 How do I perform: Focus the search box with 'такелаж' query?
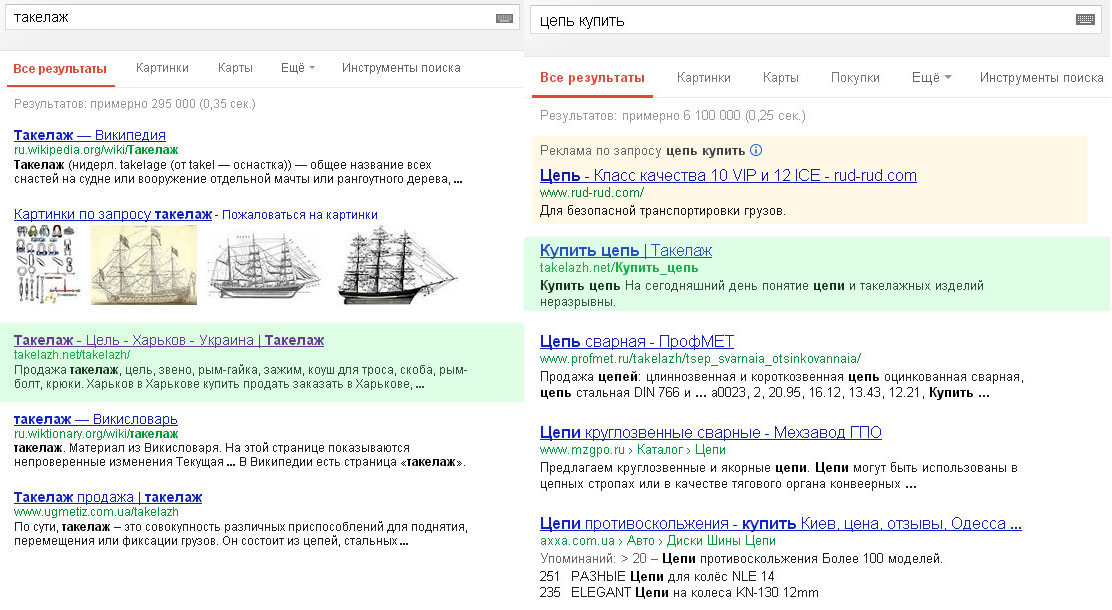[250, 18]
